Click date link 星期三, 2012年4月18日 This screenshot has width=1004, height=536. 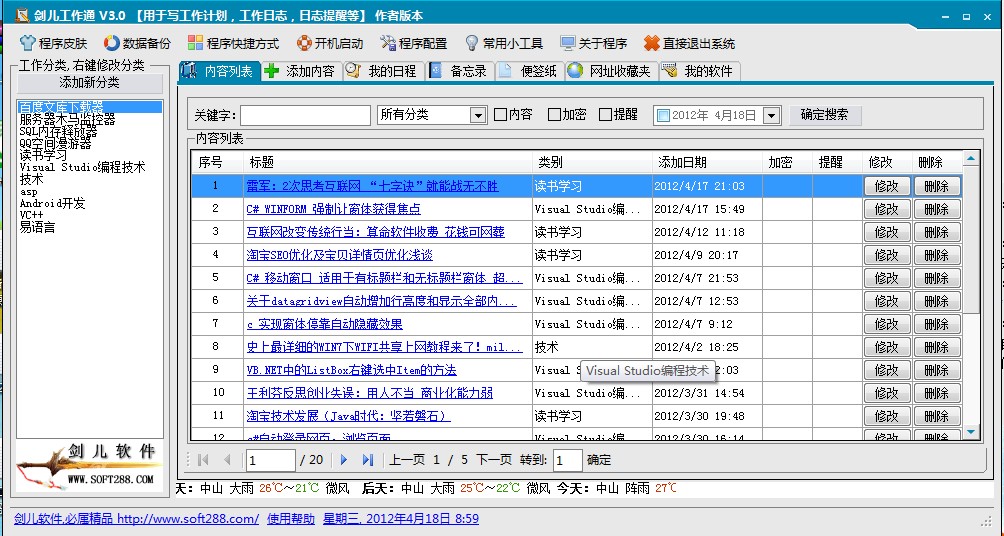coord(401,519)
